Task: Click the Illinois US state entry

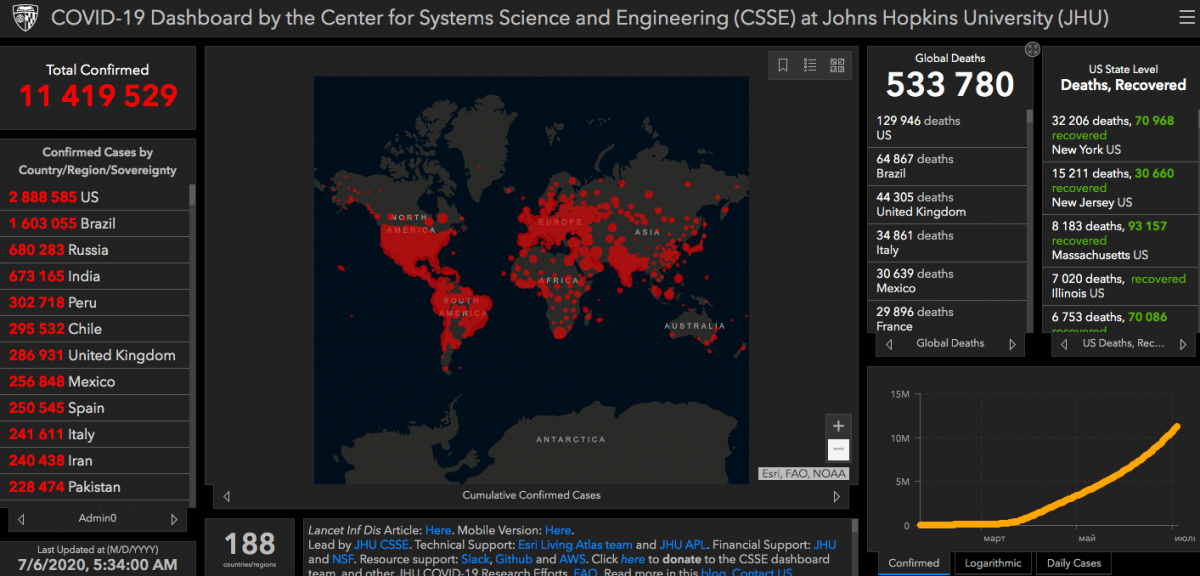Action: (x=1120, y=286)
